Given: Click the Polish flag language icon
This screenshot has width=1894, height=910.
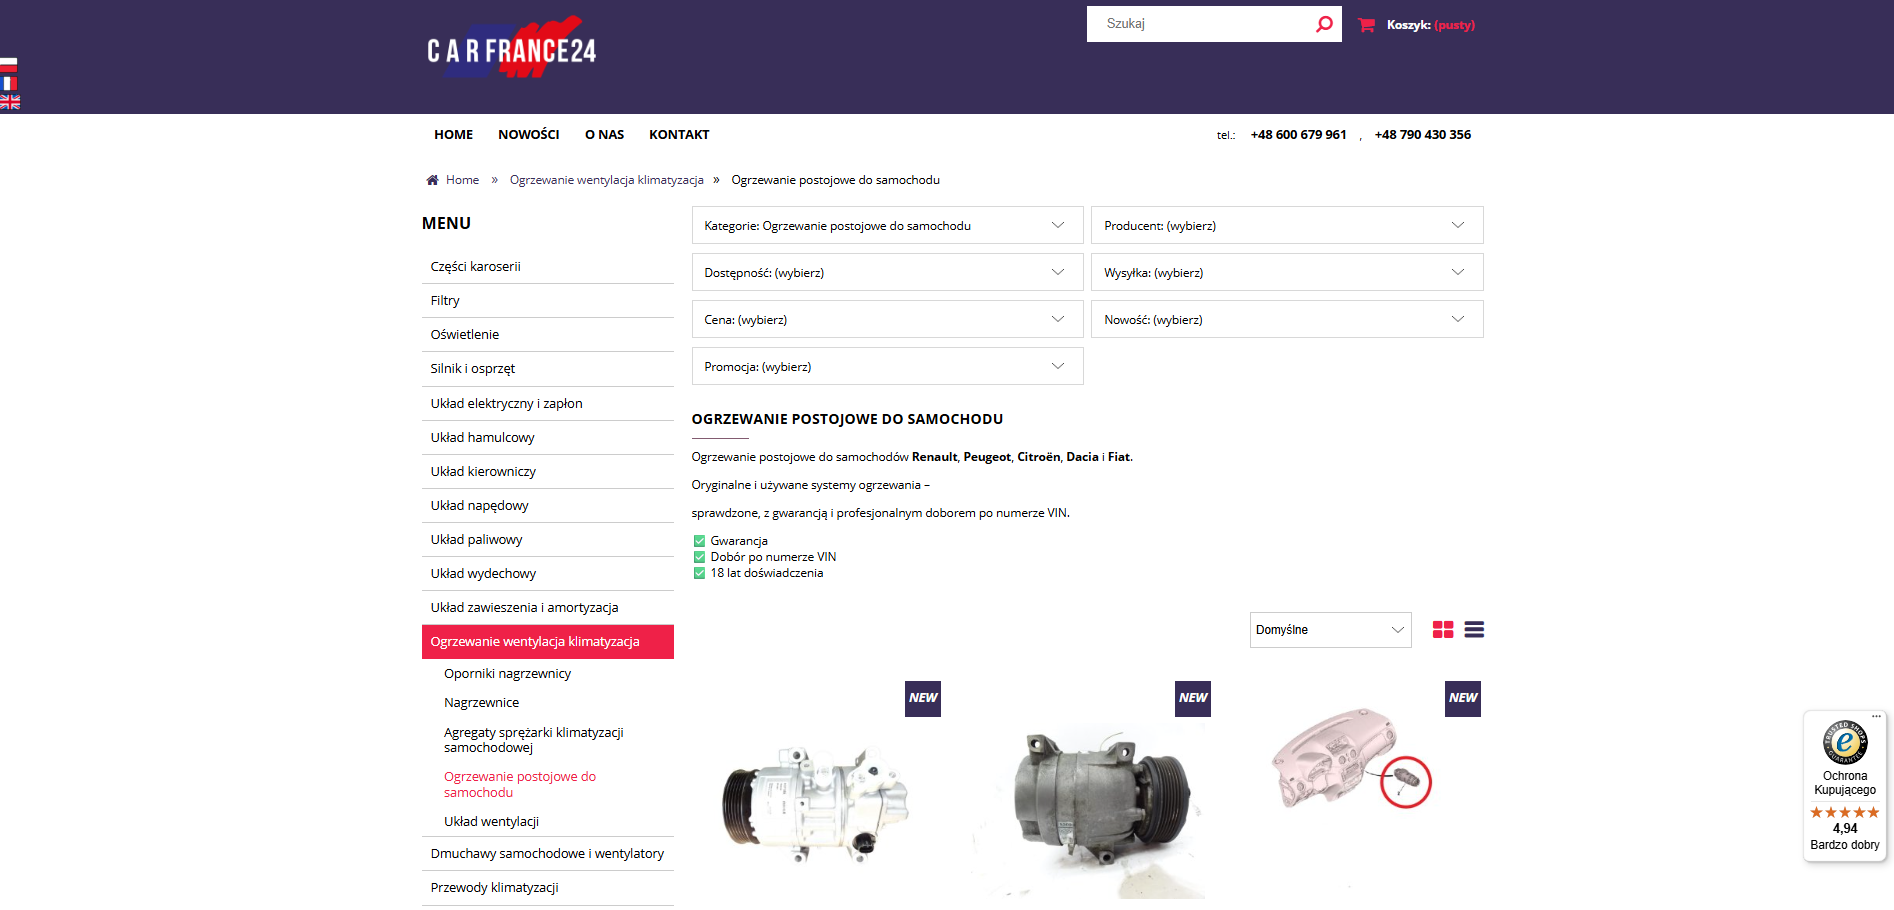Looking at the screenshot, I should click(x=9, y=65).
